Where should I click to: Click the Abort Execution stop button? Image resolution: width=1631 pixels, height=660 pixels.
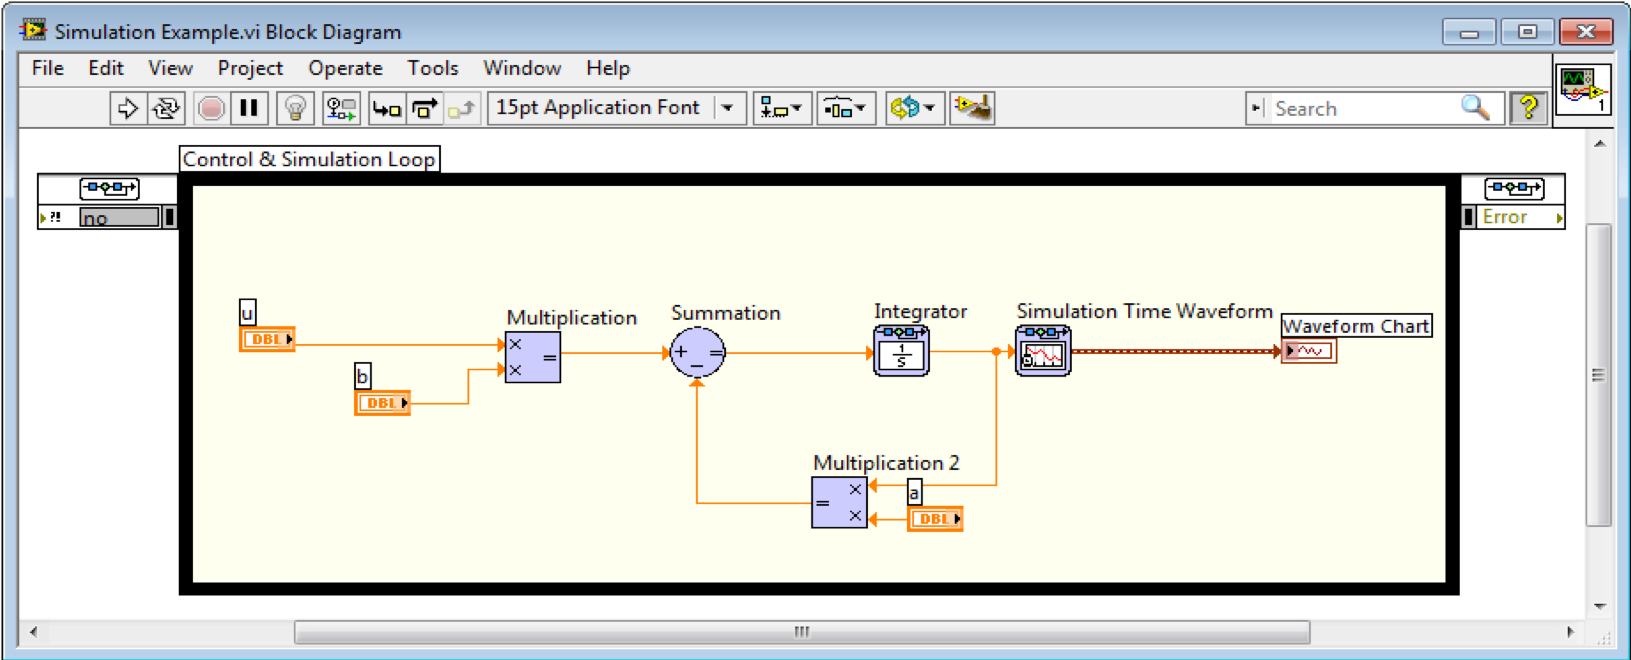click(211, 108)
